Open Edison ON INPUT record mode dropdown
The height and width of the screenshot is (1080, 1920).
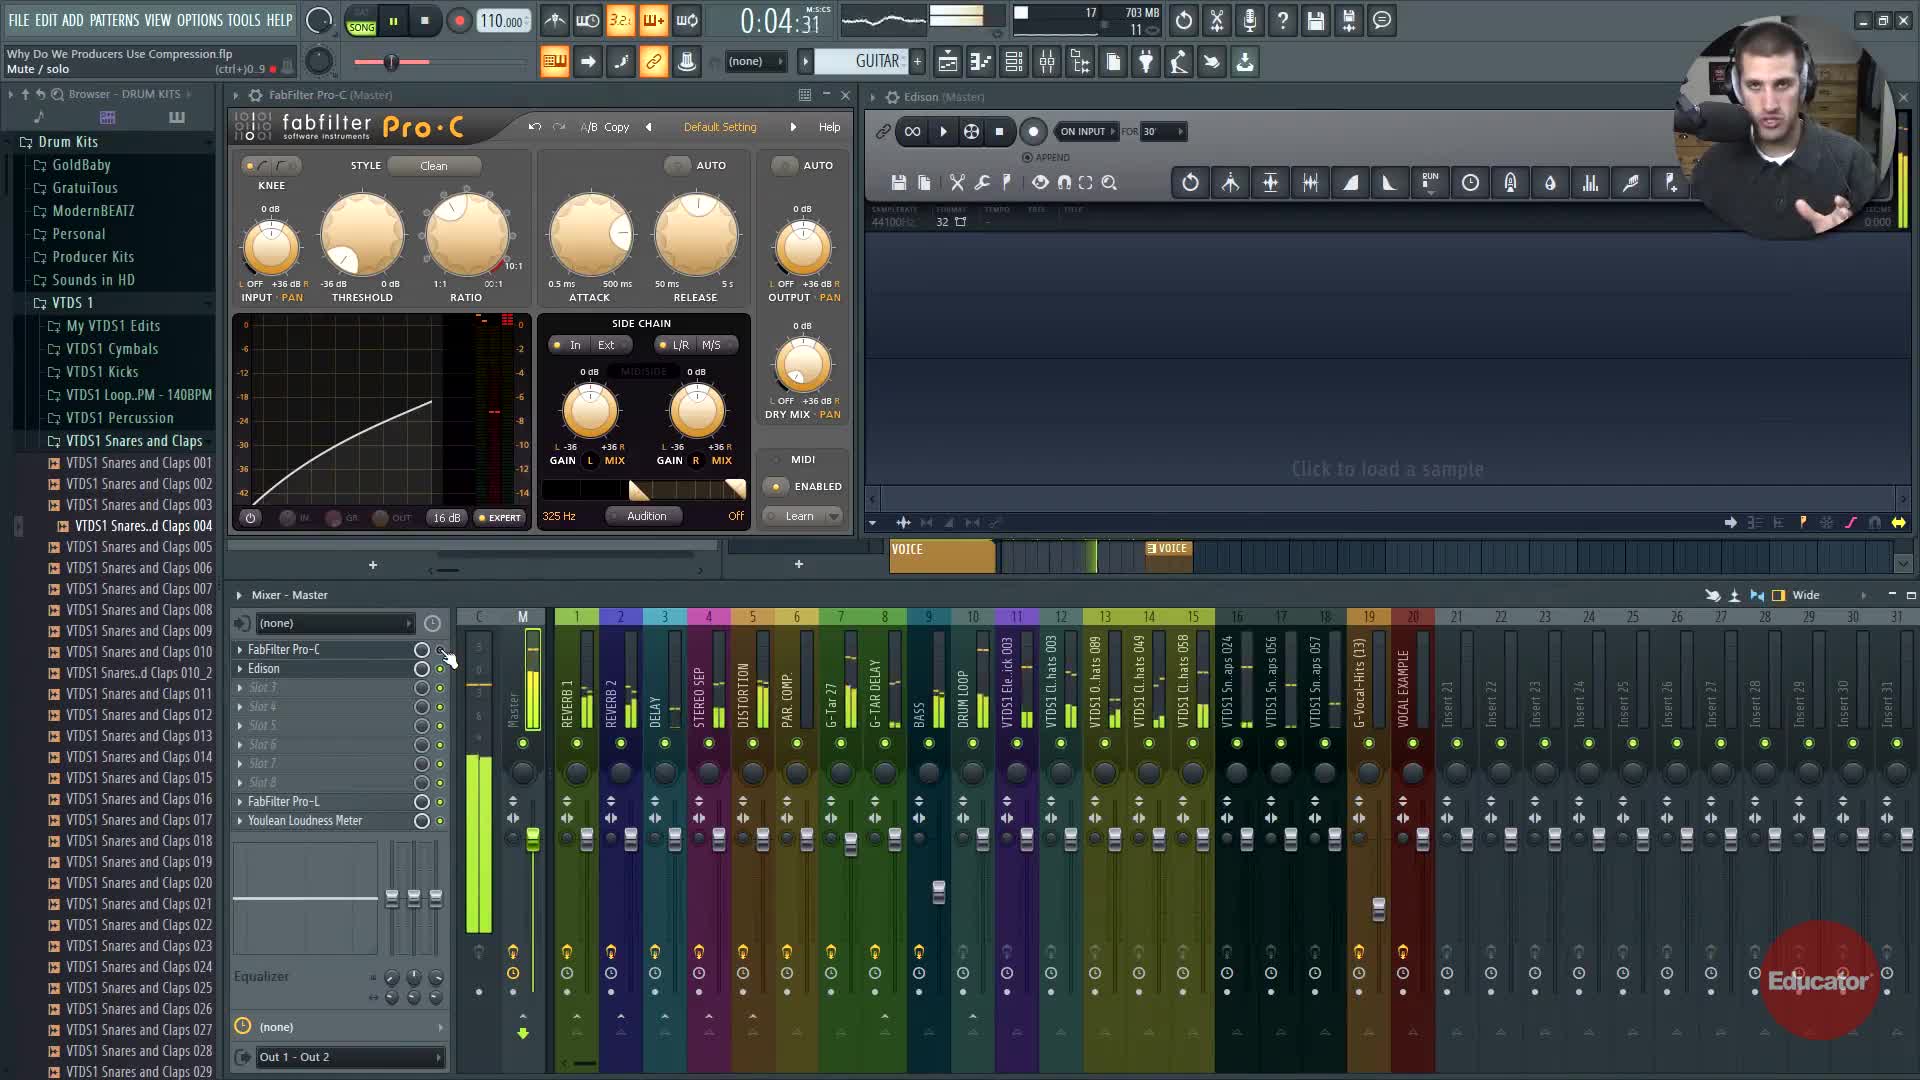pos(1087,131)
